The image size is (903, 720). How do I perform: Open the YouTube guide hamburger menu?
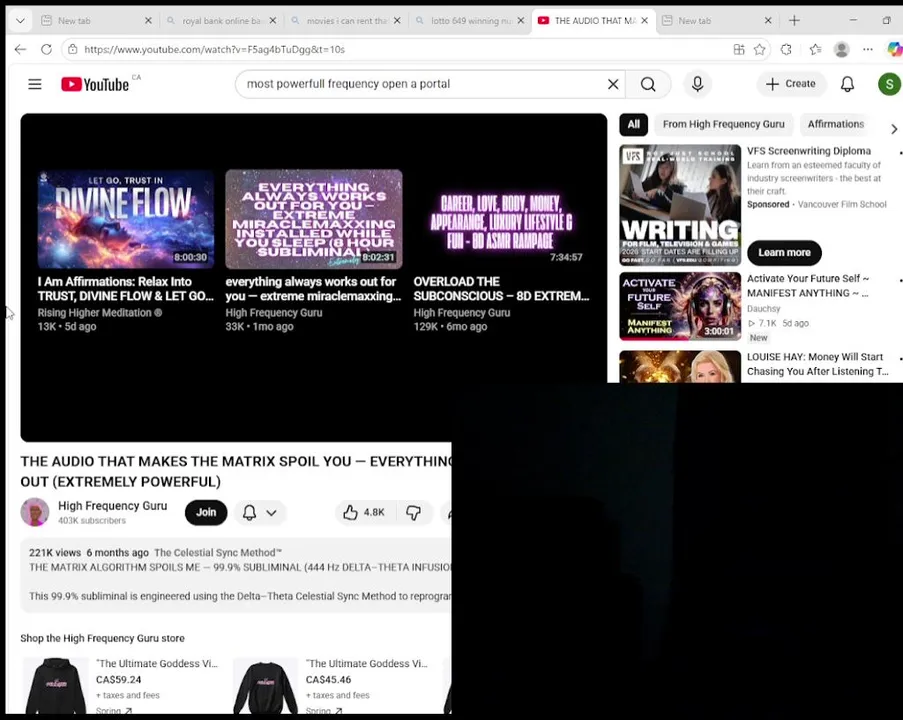(35, 84)
